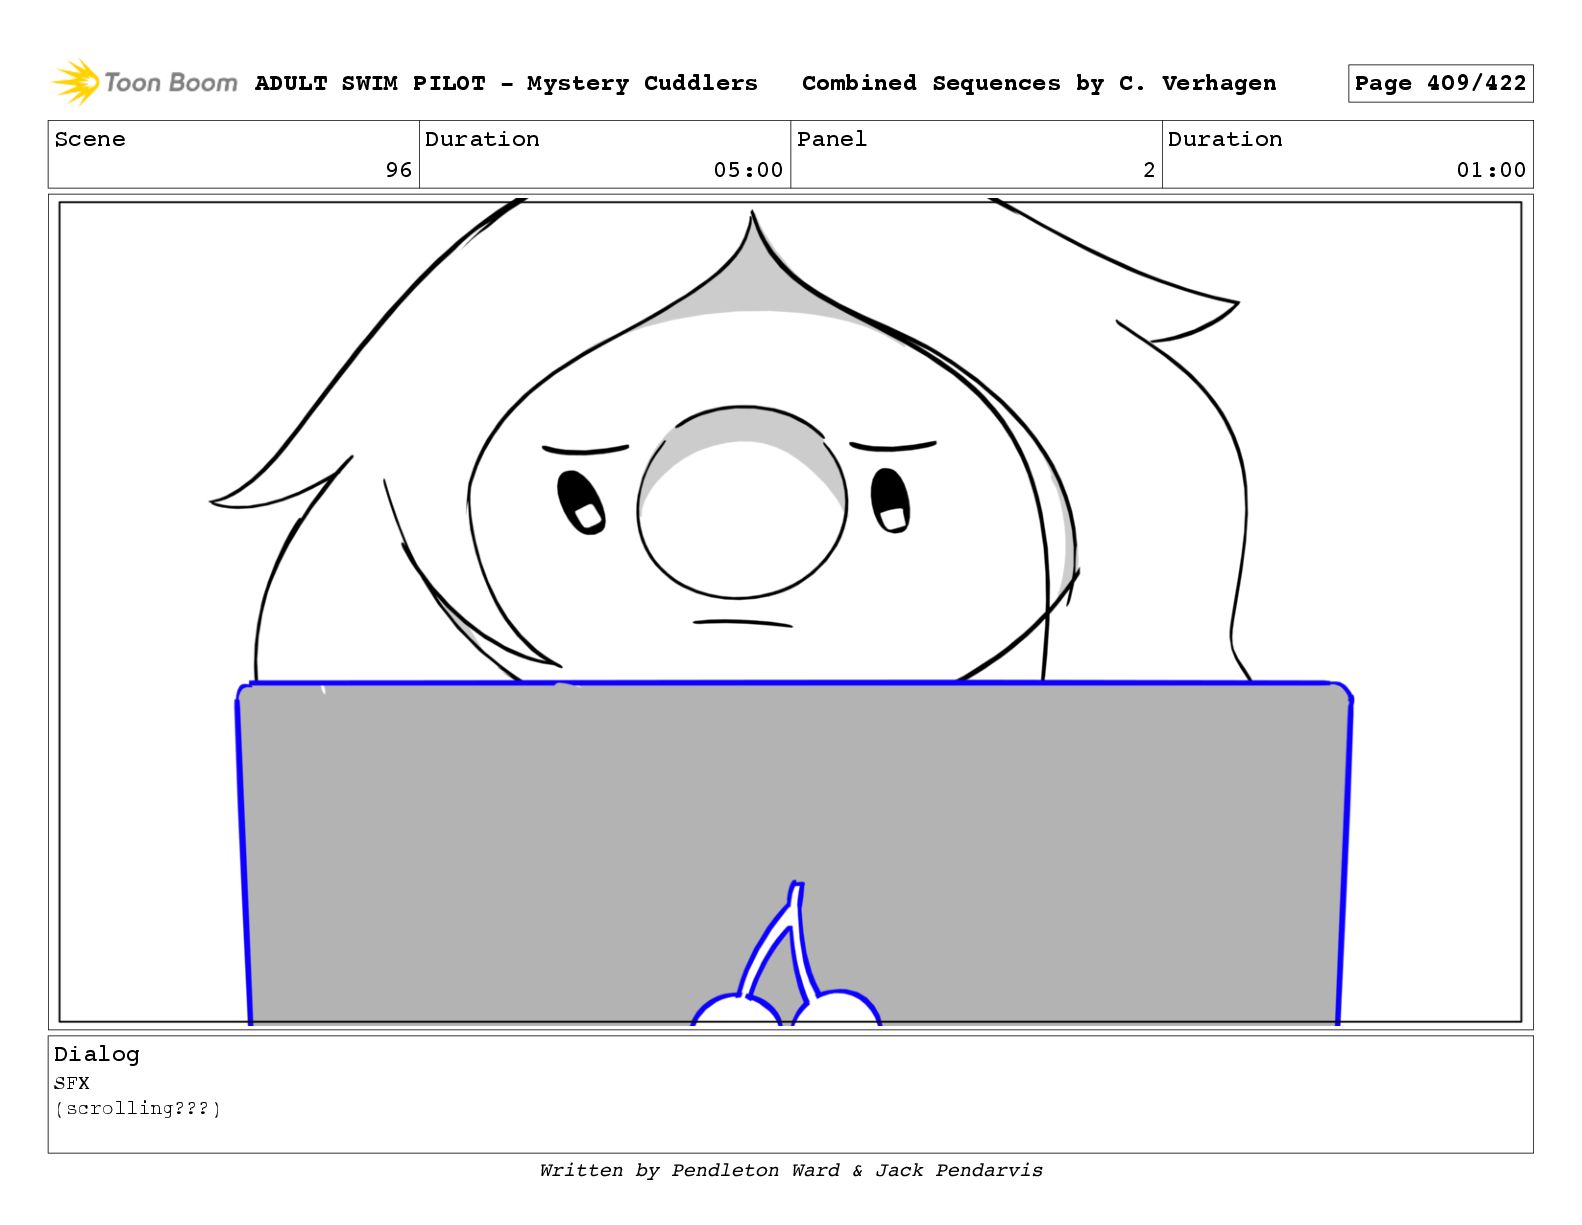Click the scene duration value 05:00
Screen dimensions: 1582x1225
tap(748, 170)
